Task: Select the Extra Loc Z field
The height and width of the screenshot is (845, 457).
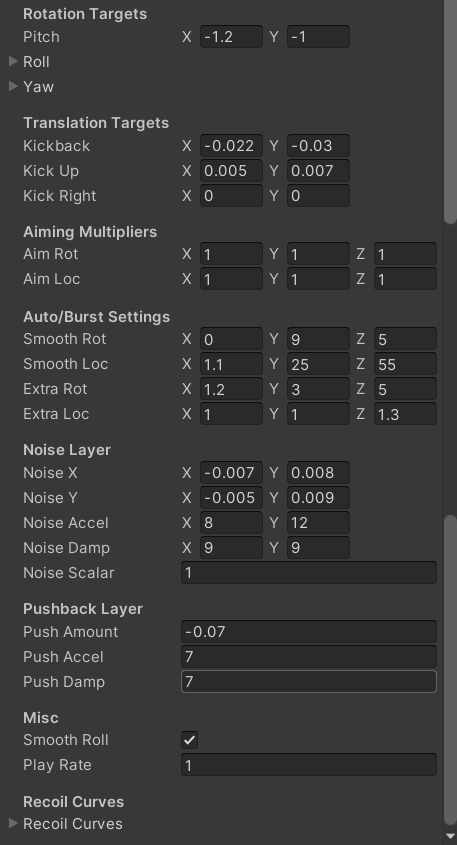Action: (x=405, y=414)
